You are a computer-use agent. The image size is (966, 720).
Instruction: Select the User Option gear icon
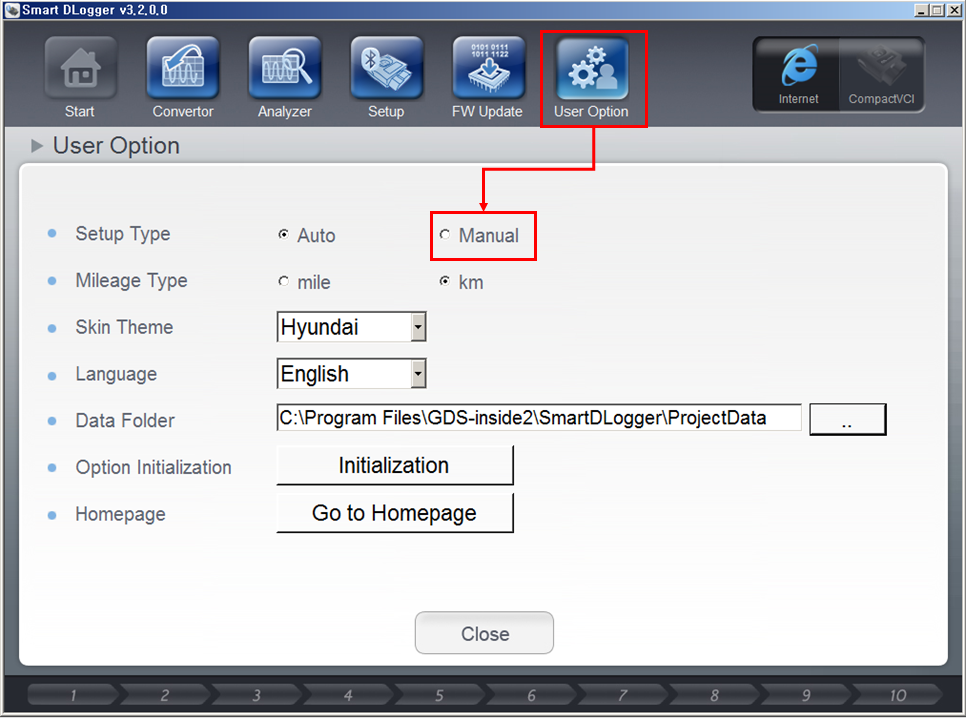tap(592, 67)
